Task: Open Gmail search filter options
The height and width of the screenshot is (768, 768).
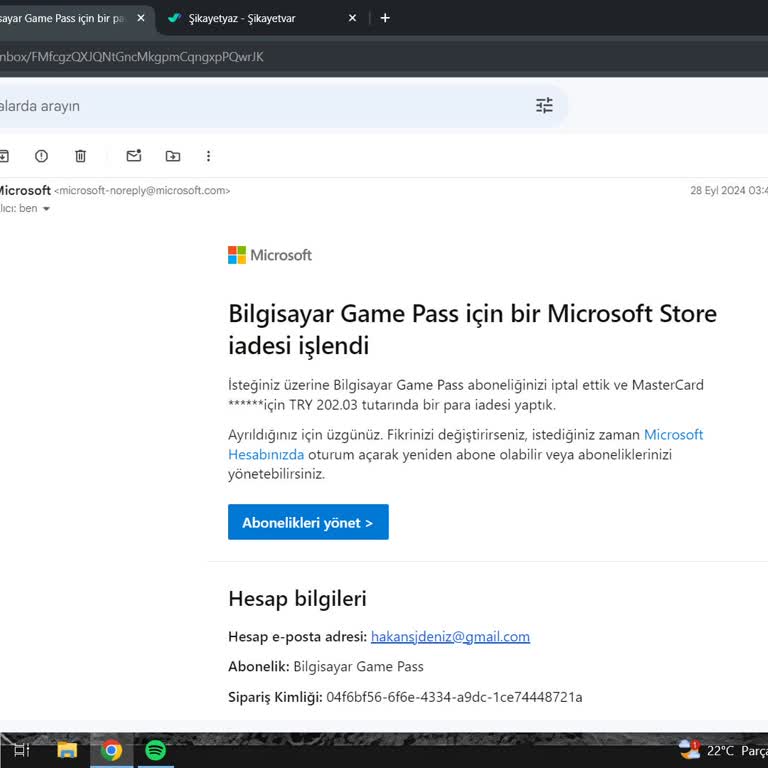Action: coord(544,105)
